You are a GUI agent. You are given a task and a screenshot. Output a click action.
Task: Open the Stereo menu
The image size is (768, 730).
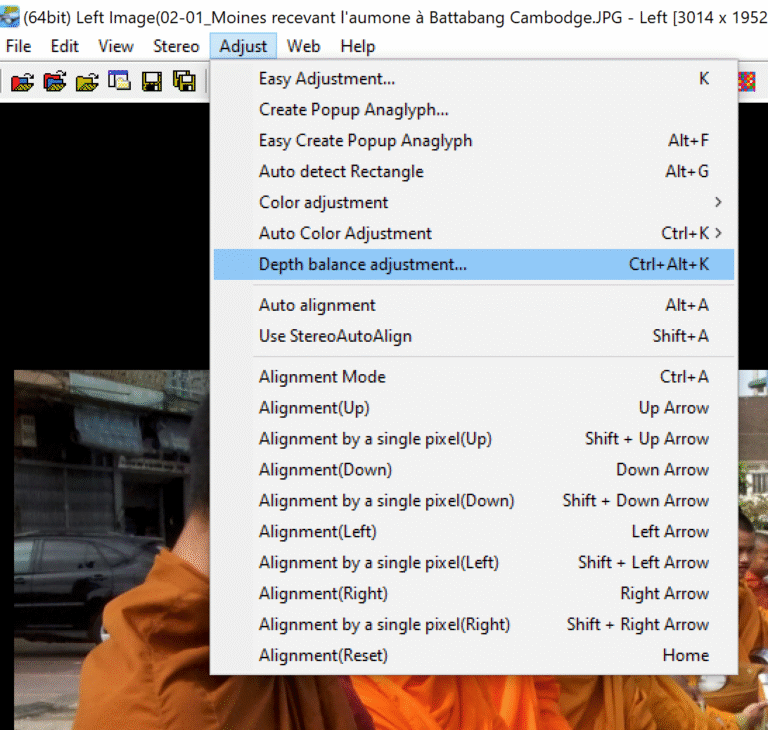(176, 46)
